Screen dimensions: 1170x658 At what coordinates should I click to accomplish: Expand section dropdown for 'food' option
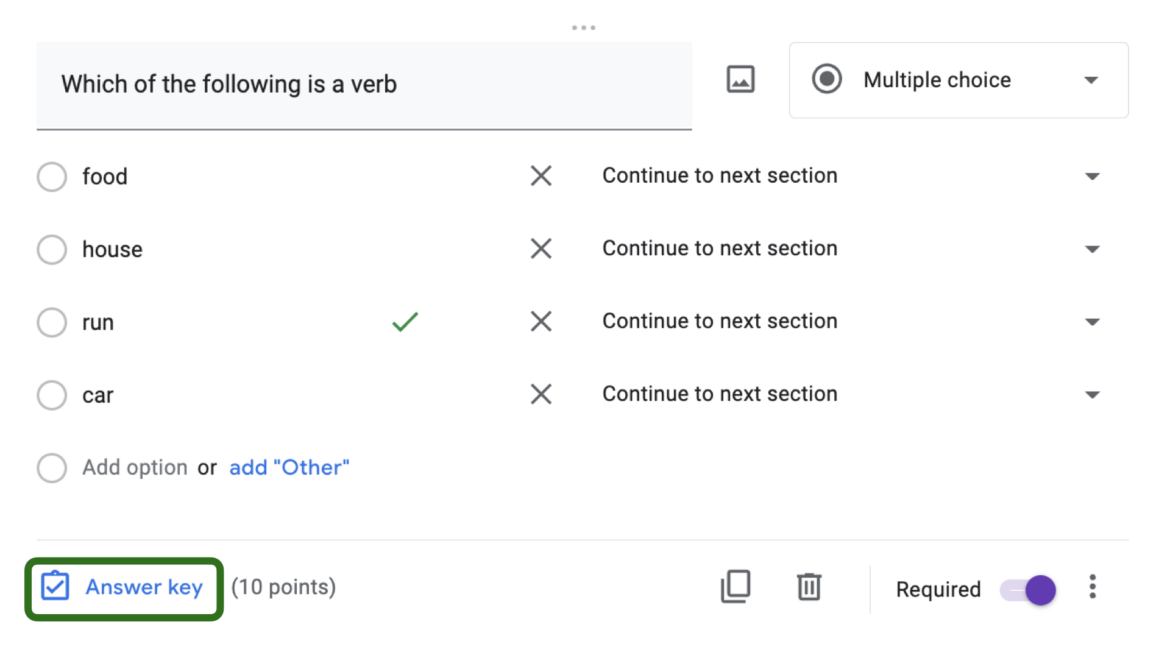pos(1092,177)
